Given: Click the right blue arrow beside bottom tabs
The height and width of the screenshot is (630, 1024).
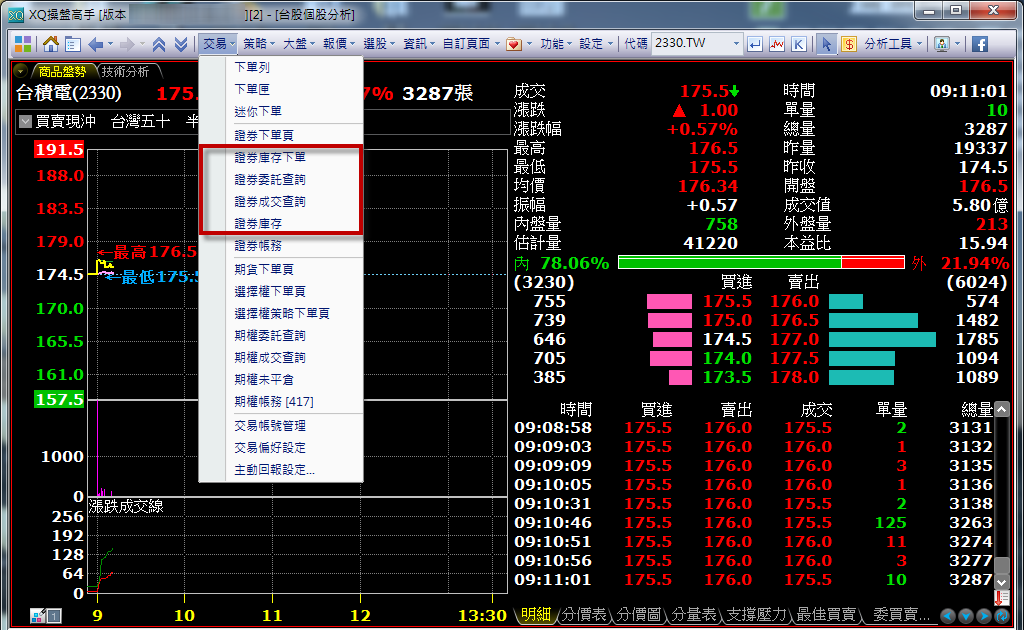Looking at the screenshot, I should point(984,615).
